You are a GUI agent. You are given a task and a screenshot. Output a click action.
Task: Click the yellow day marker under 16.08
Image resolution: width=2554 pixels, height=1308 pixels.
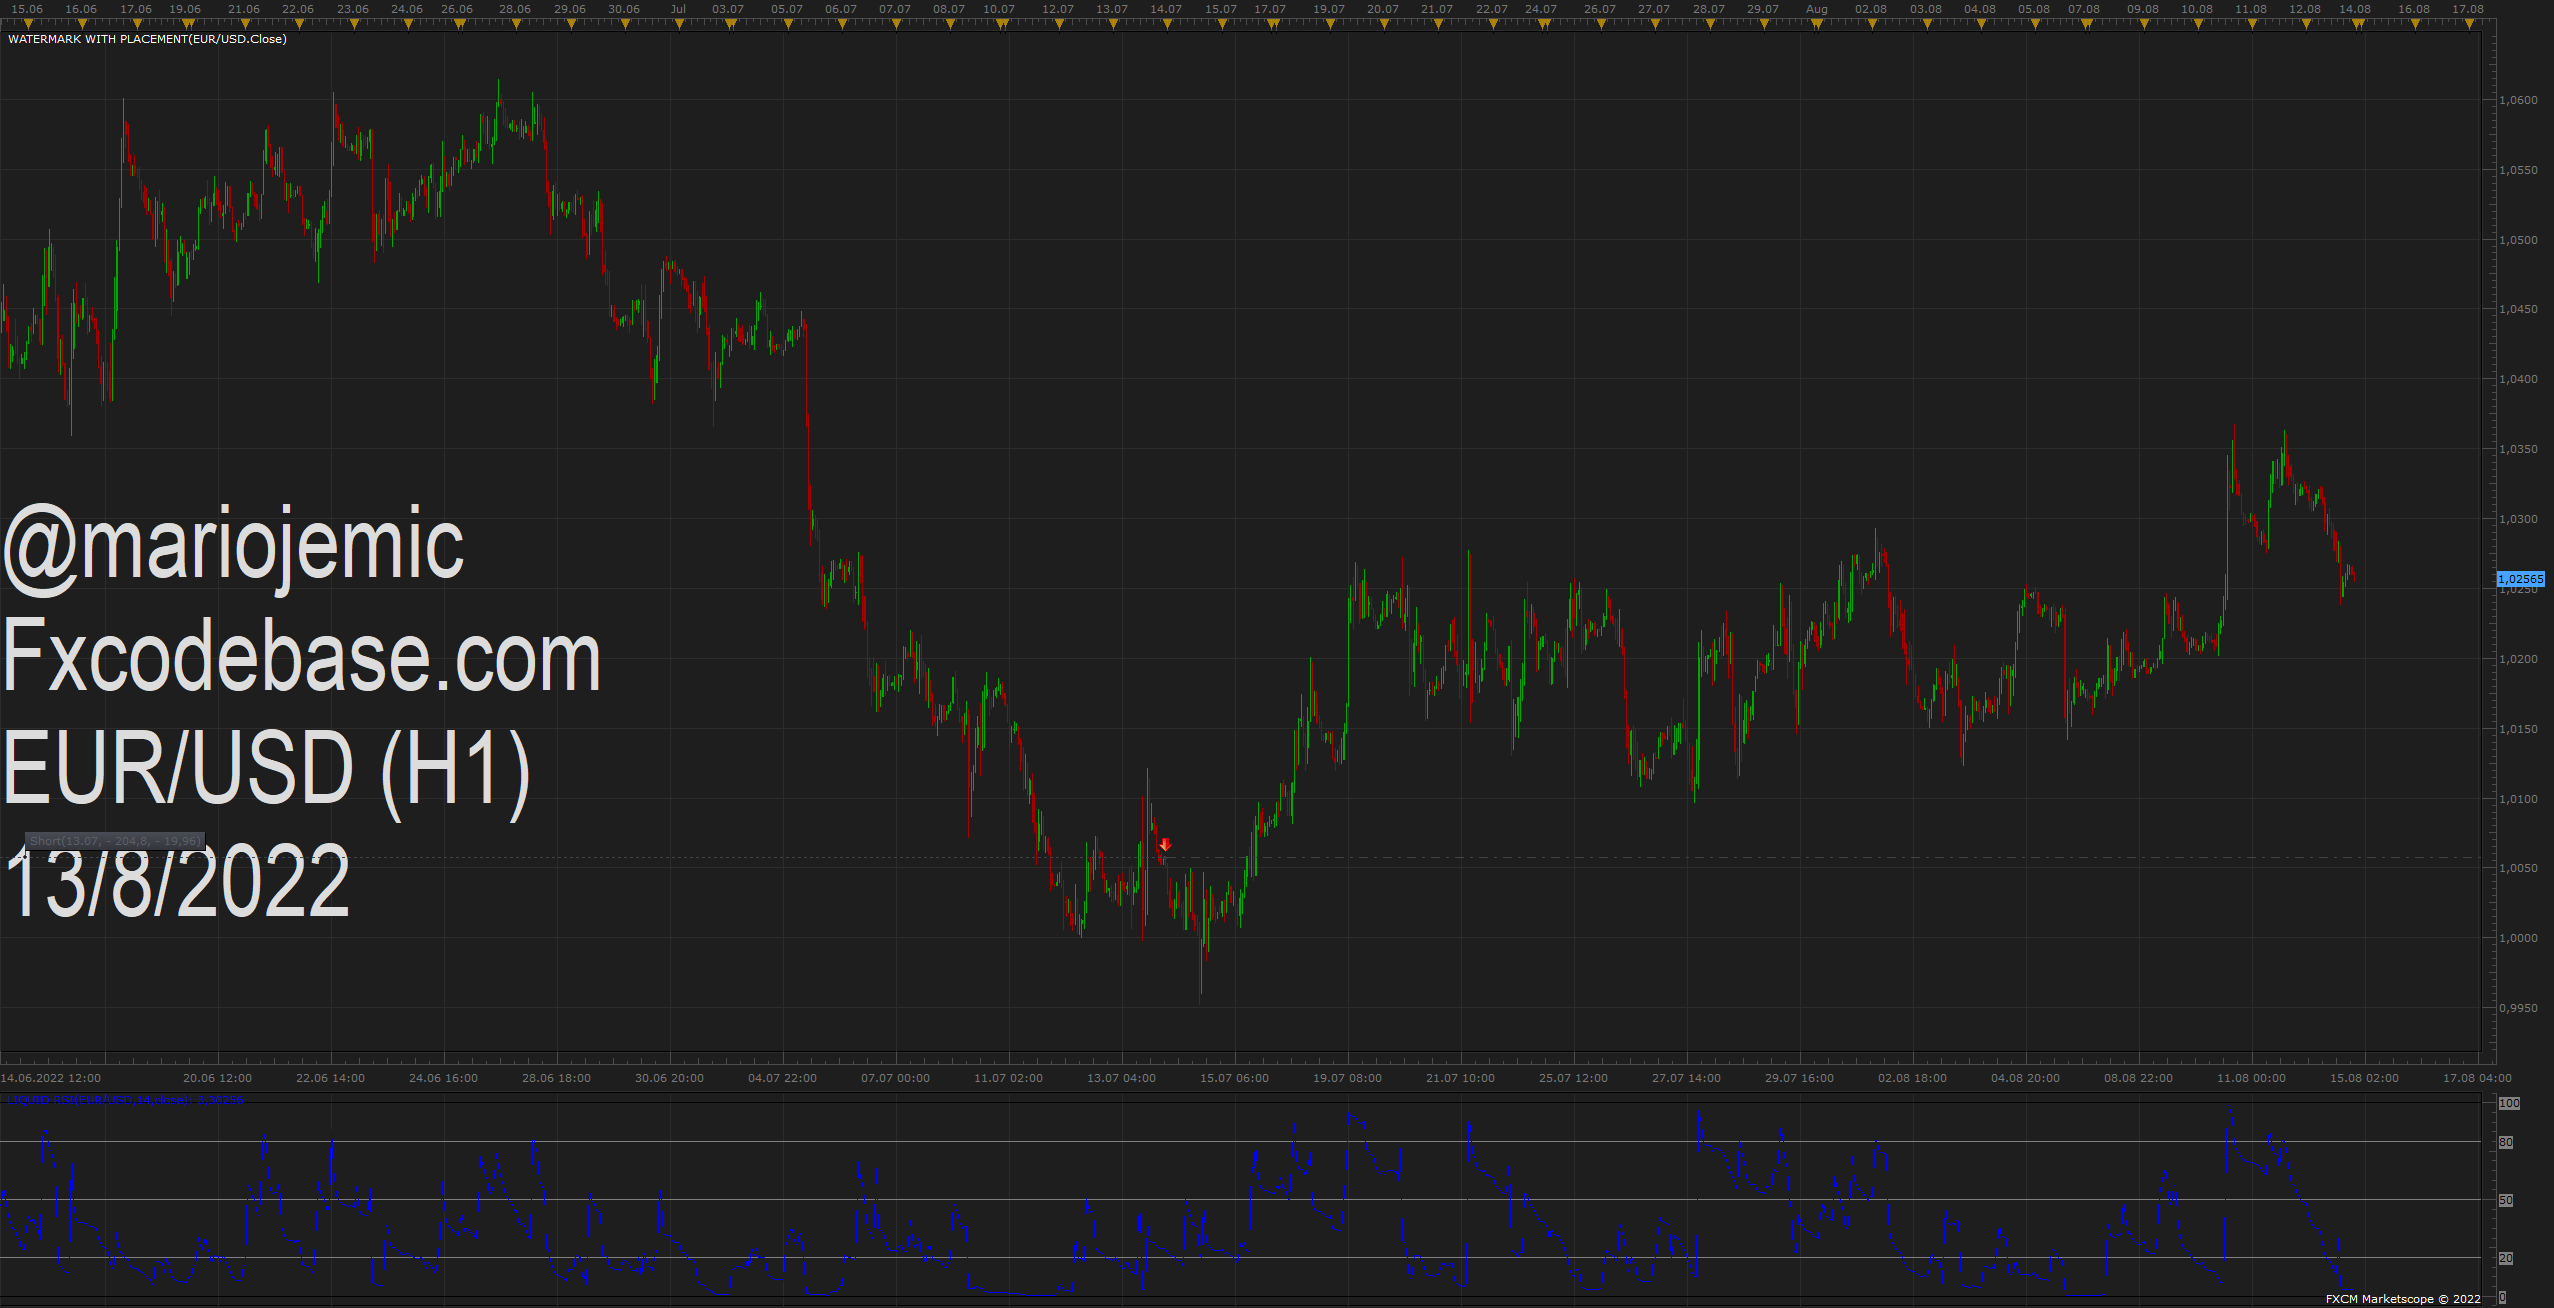tap(2414, 24)
